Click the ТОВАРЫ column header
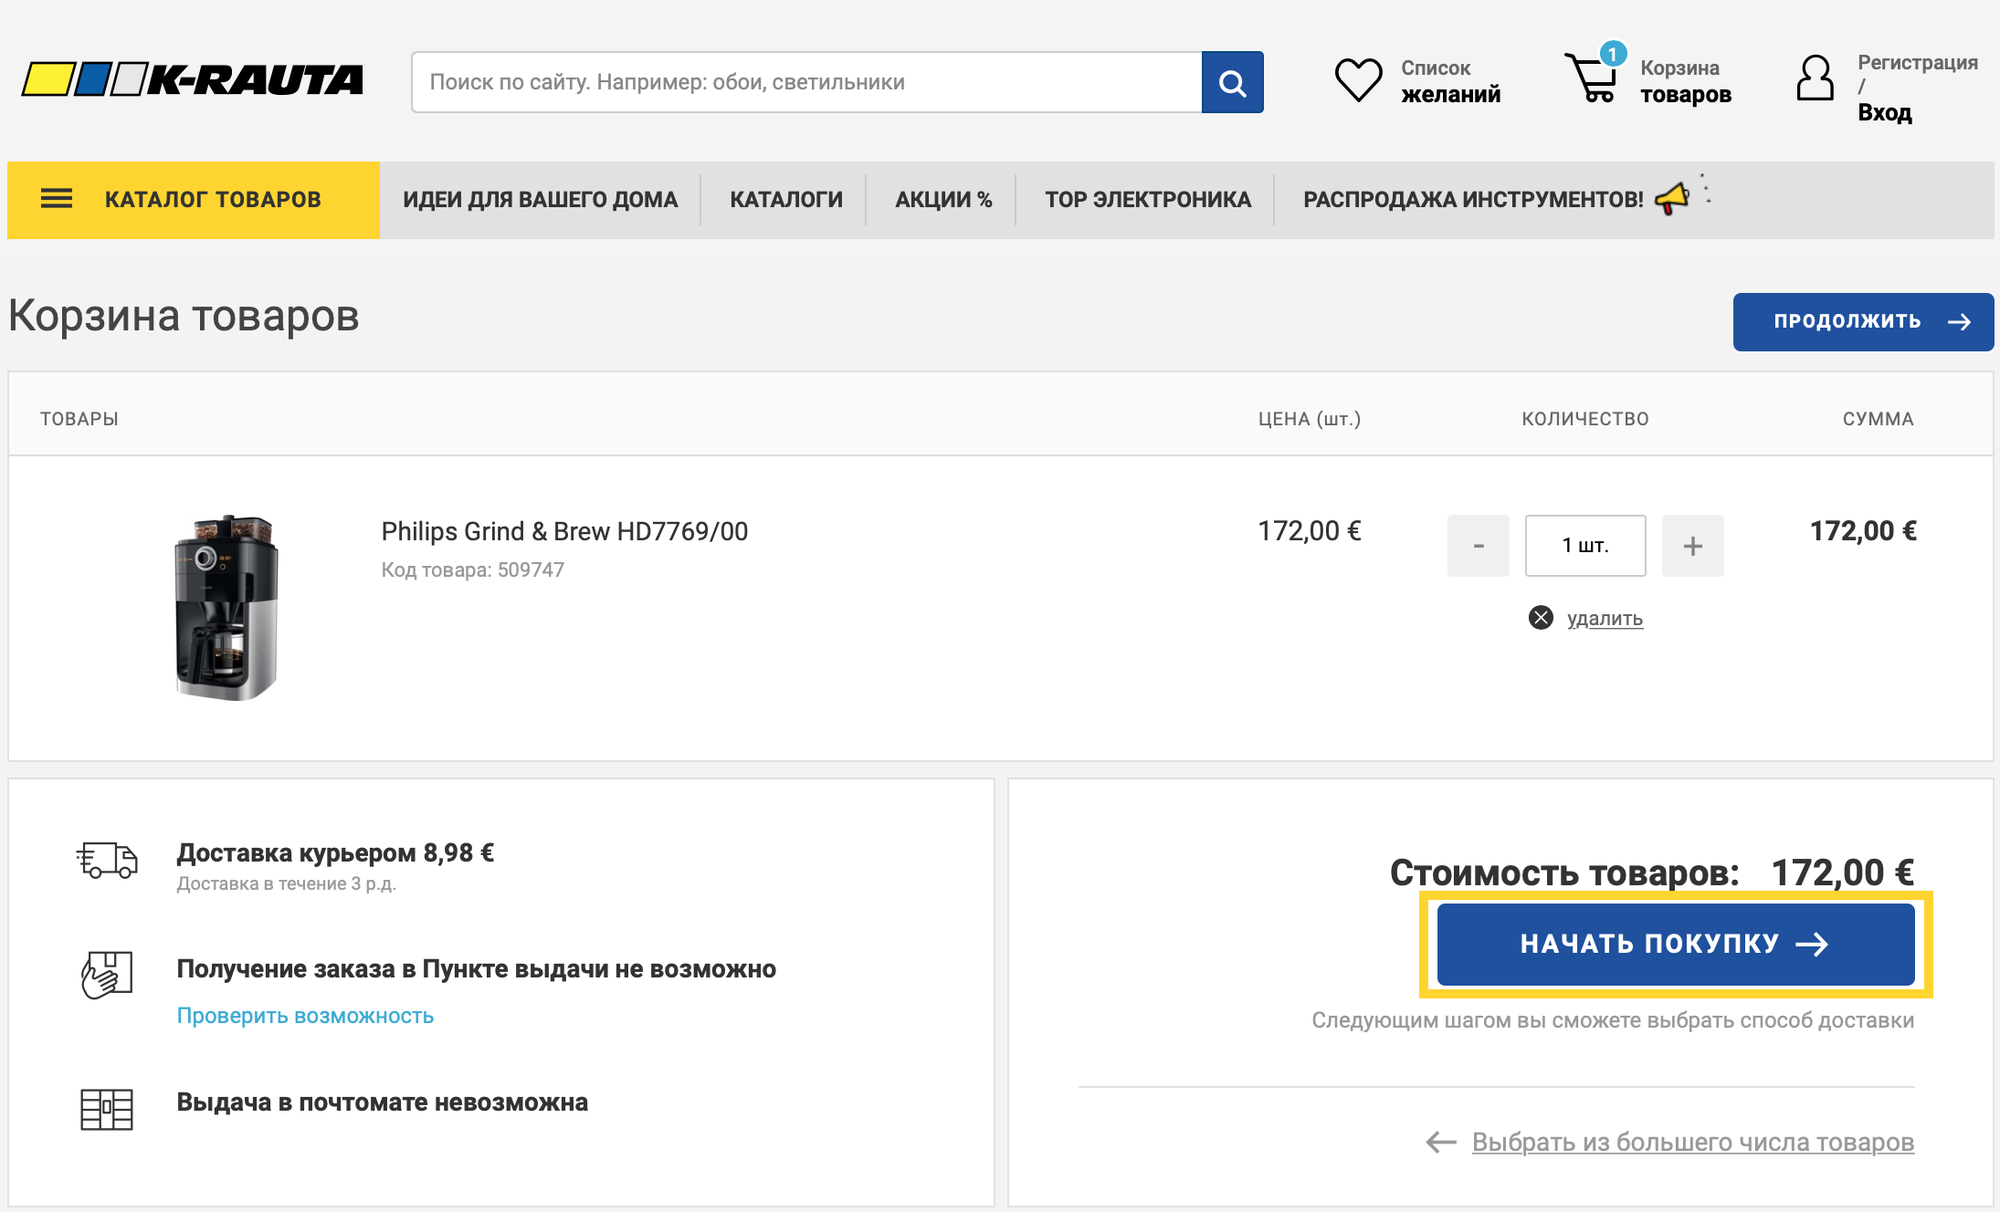Viewport: 2000px width, 1212px height. click(79, 419)
